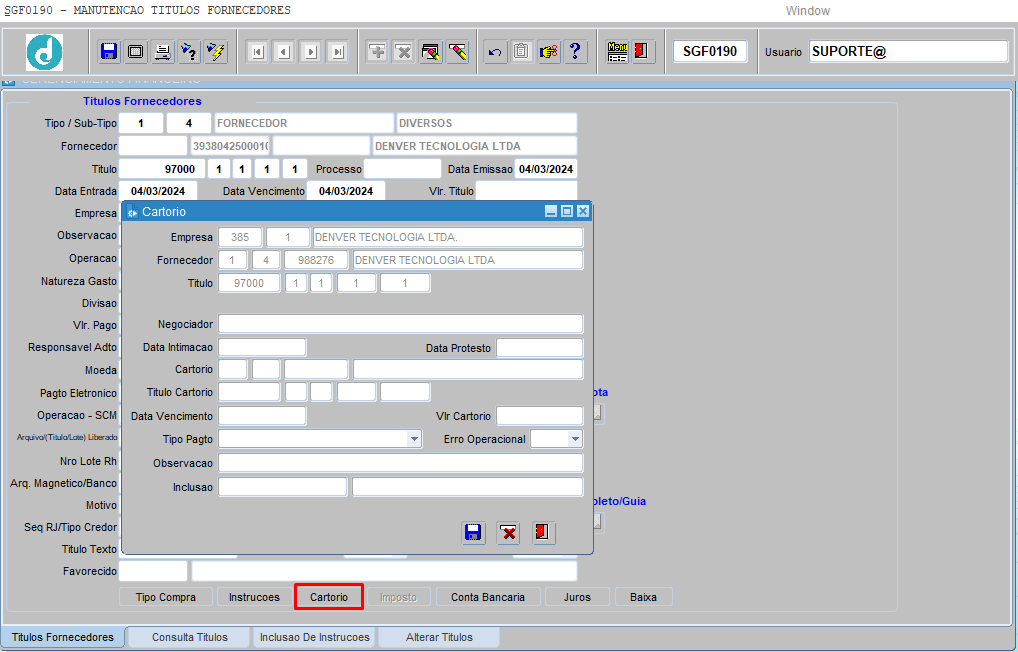
Task: Click the first Inclusao field
Action: point(282,487)
